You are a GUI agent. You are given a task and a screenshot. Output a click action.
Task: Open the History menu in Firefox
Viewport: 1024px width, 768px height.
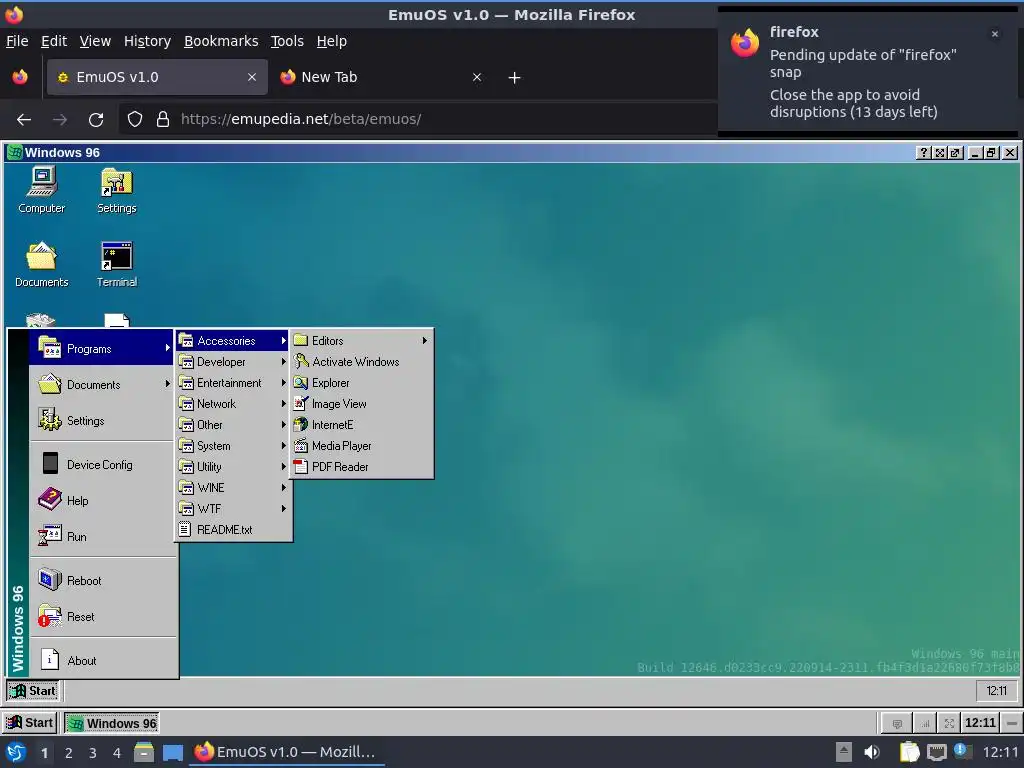[147, 41]
